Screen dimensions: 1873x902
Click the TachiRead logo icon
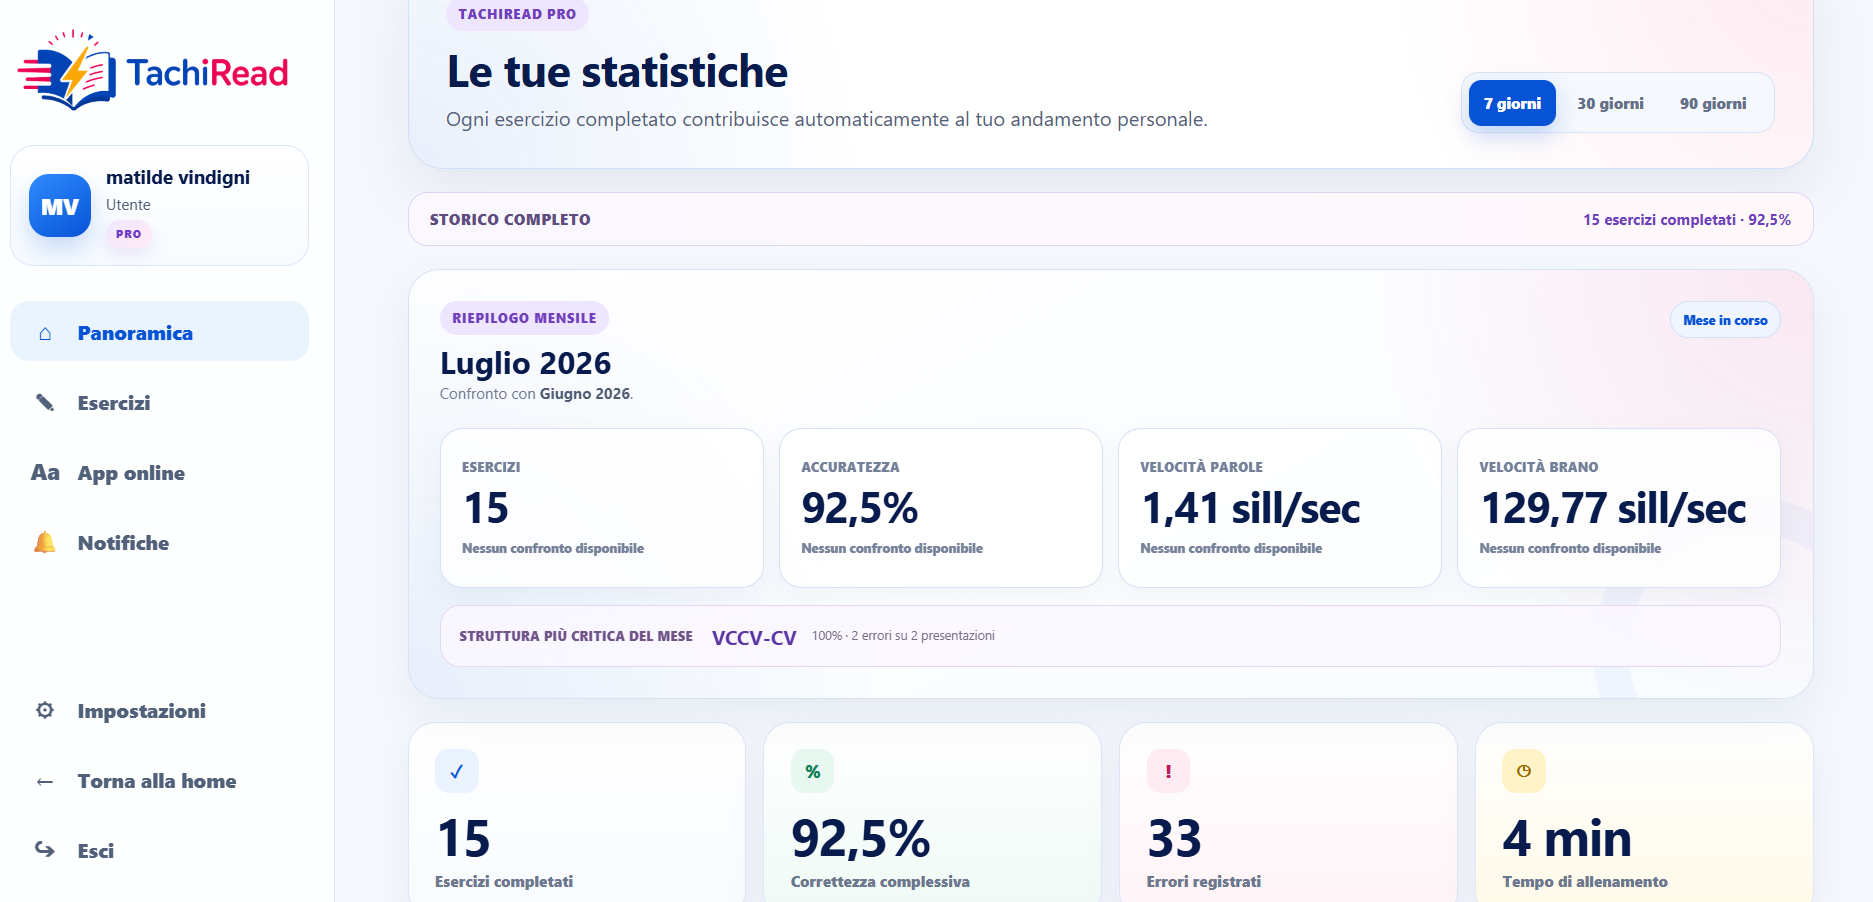[x=66, y=70]
